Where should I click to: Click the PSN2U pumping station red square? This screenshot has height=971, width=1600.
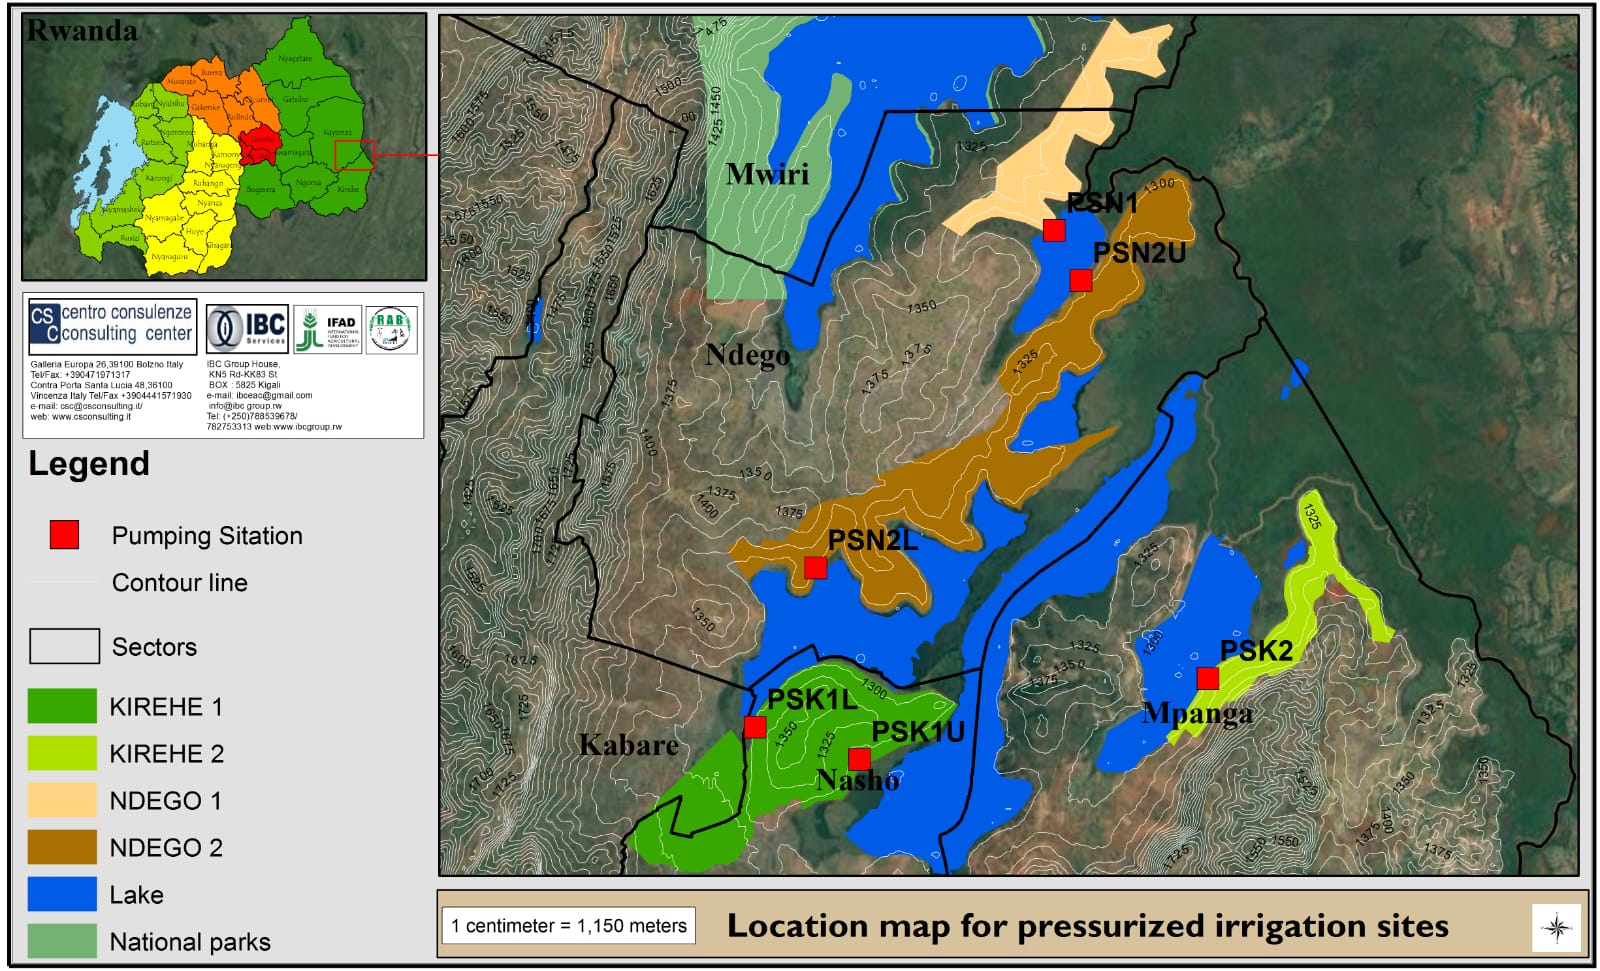[1080, 281]
